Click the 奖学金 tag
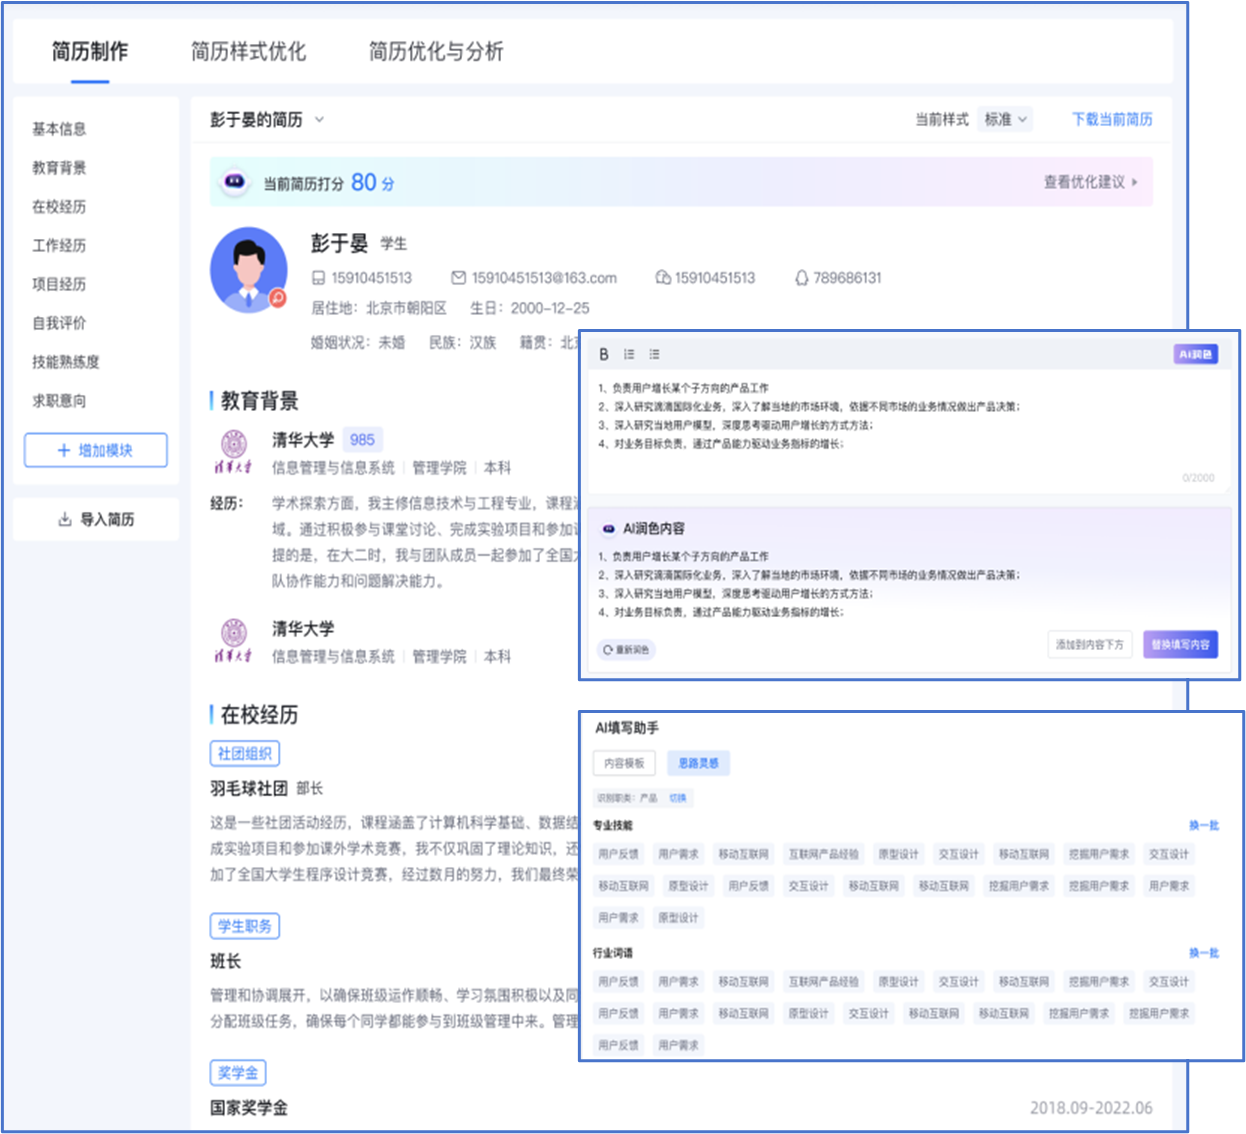1246x1134 pixels. 238,1073
